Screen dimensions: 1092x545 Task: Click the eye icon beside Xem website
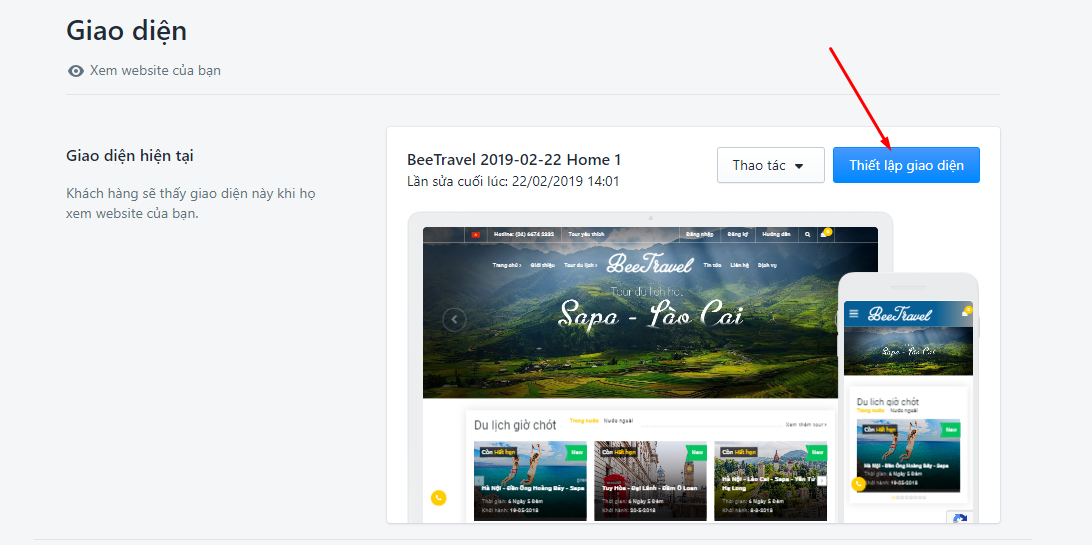coord(76,71)
